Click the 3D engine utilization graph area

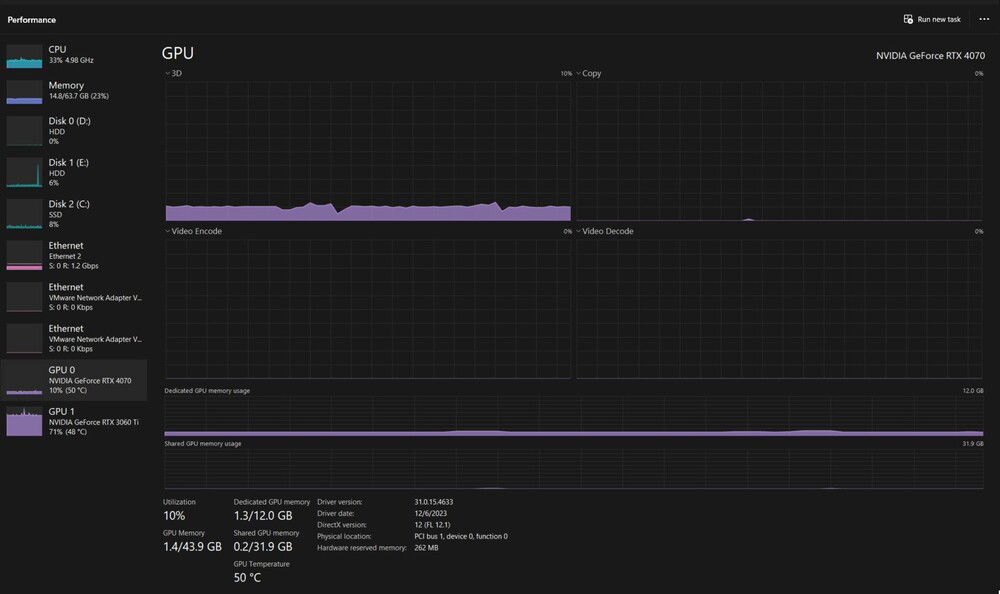pos(368,150)
